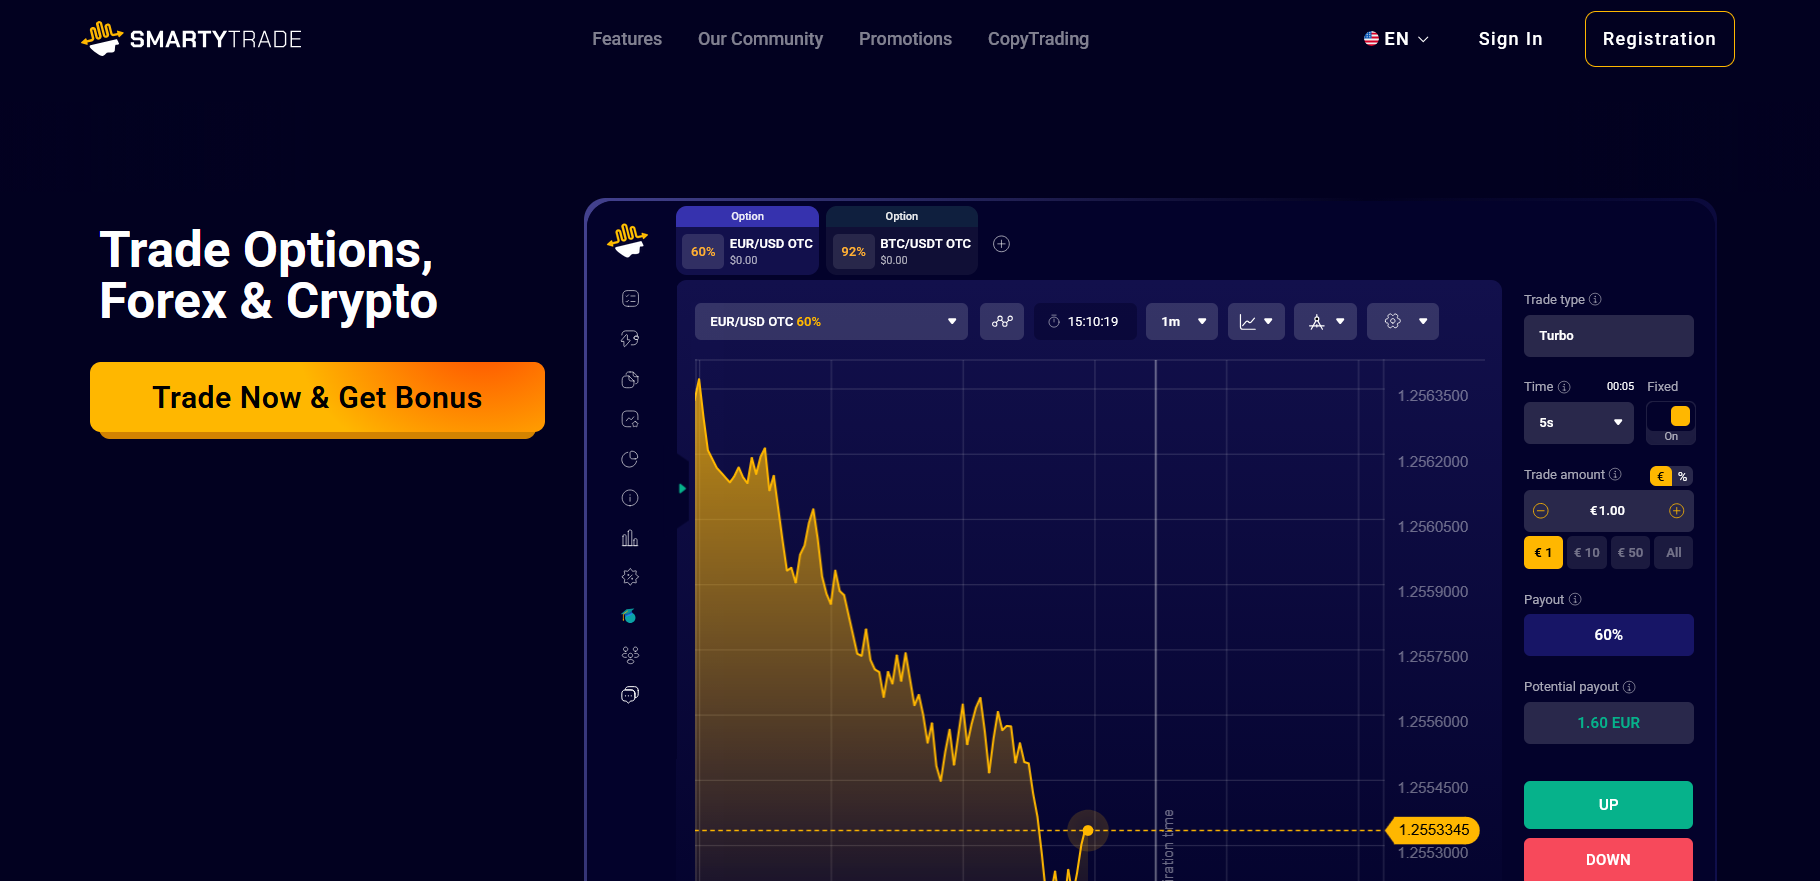Click the red DOWN trade button
The width and height of the screenshot is (1820, 881).
(x=1608, y=860)
